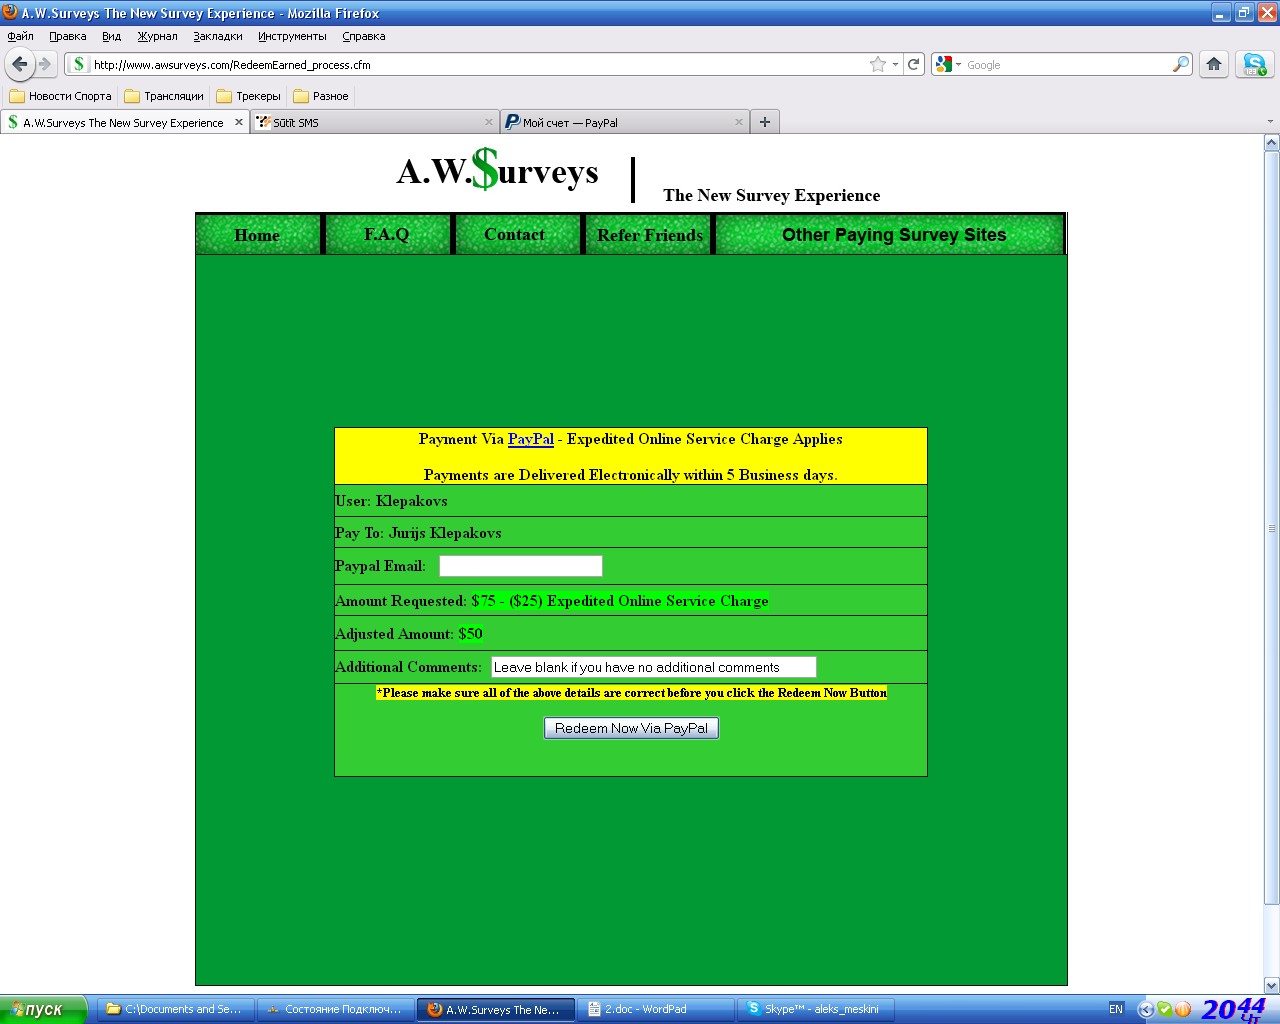Click the 'User: Klepakovs' text
1280x1024 pixels.
click(391, 501)
